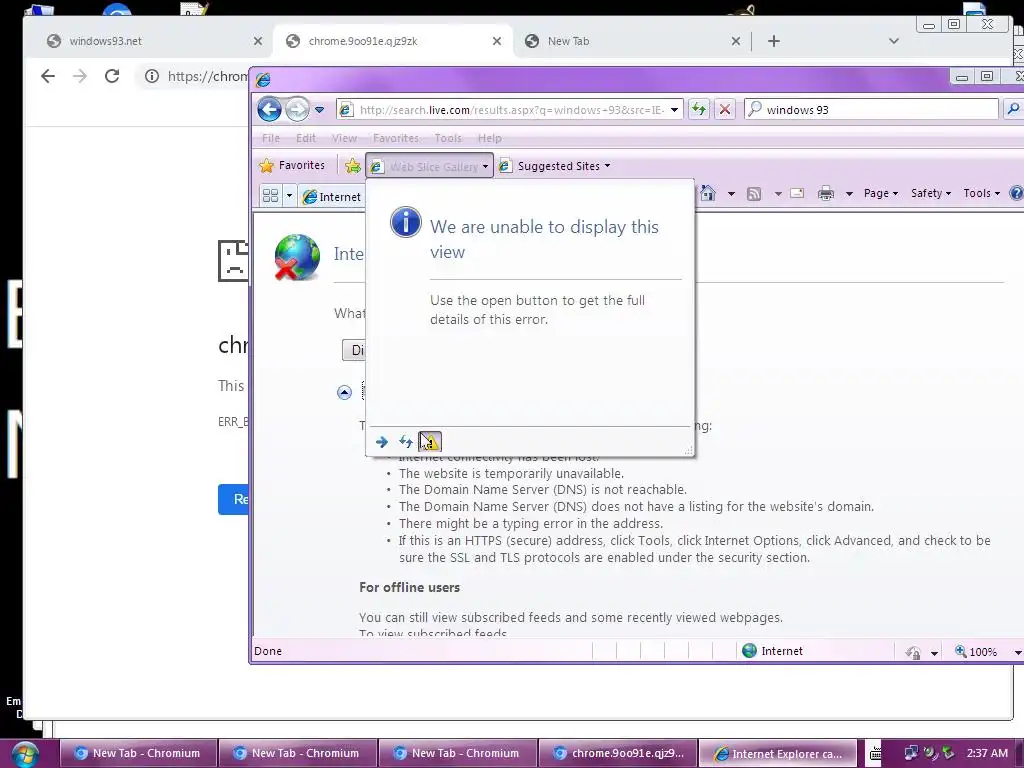Open the recent pages dropdown beside Forward
This screenshot has height=768, width=1024.
coord(319,110)
